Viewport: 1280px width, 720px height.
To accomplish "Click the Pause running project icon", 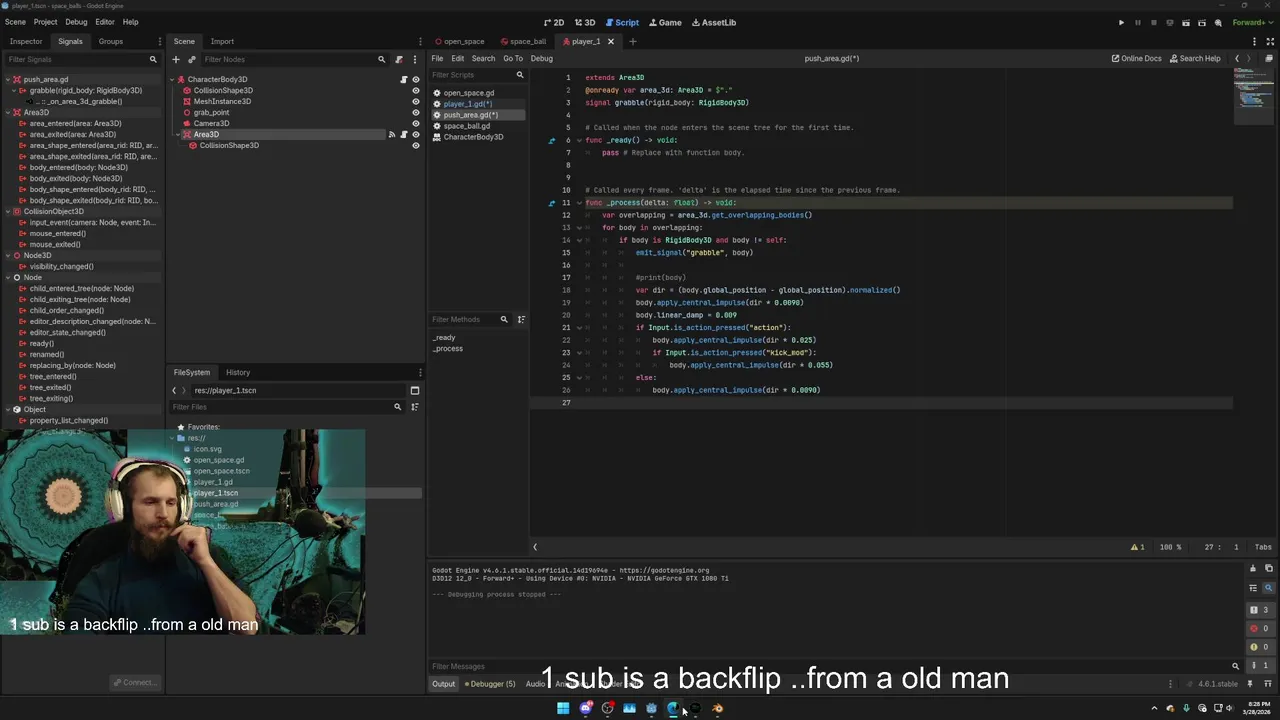I will point(1137,22).
